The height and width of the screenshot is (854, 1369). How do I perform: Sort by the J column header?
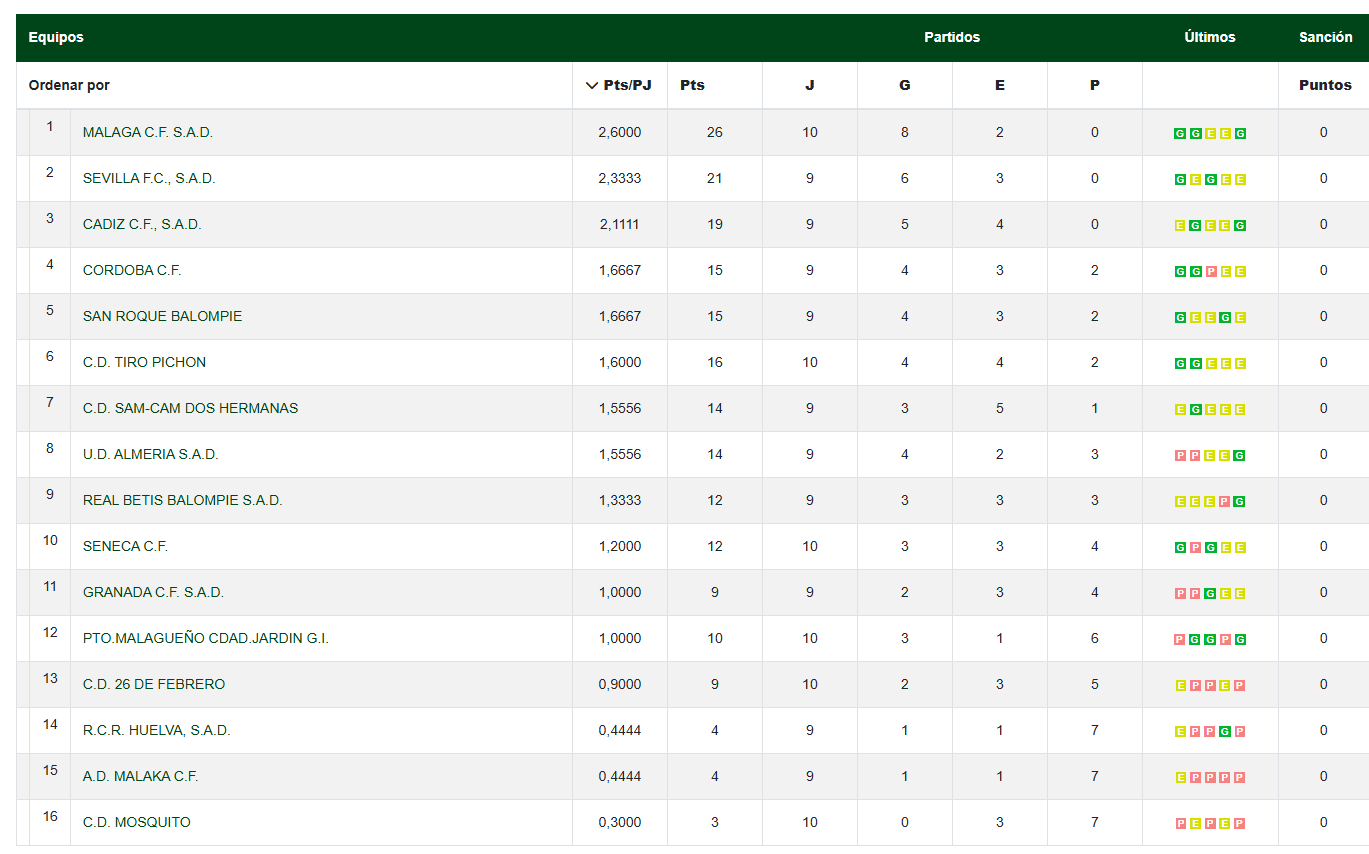pos(810,85)
